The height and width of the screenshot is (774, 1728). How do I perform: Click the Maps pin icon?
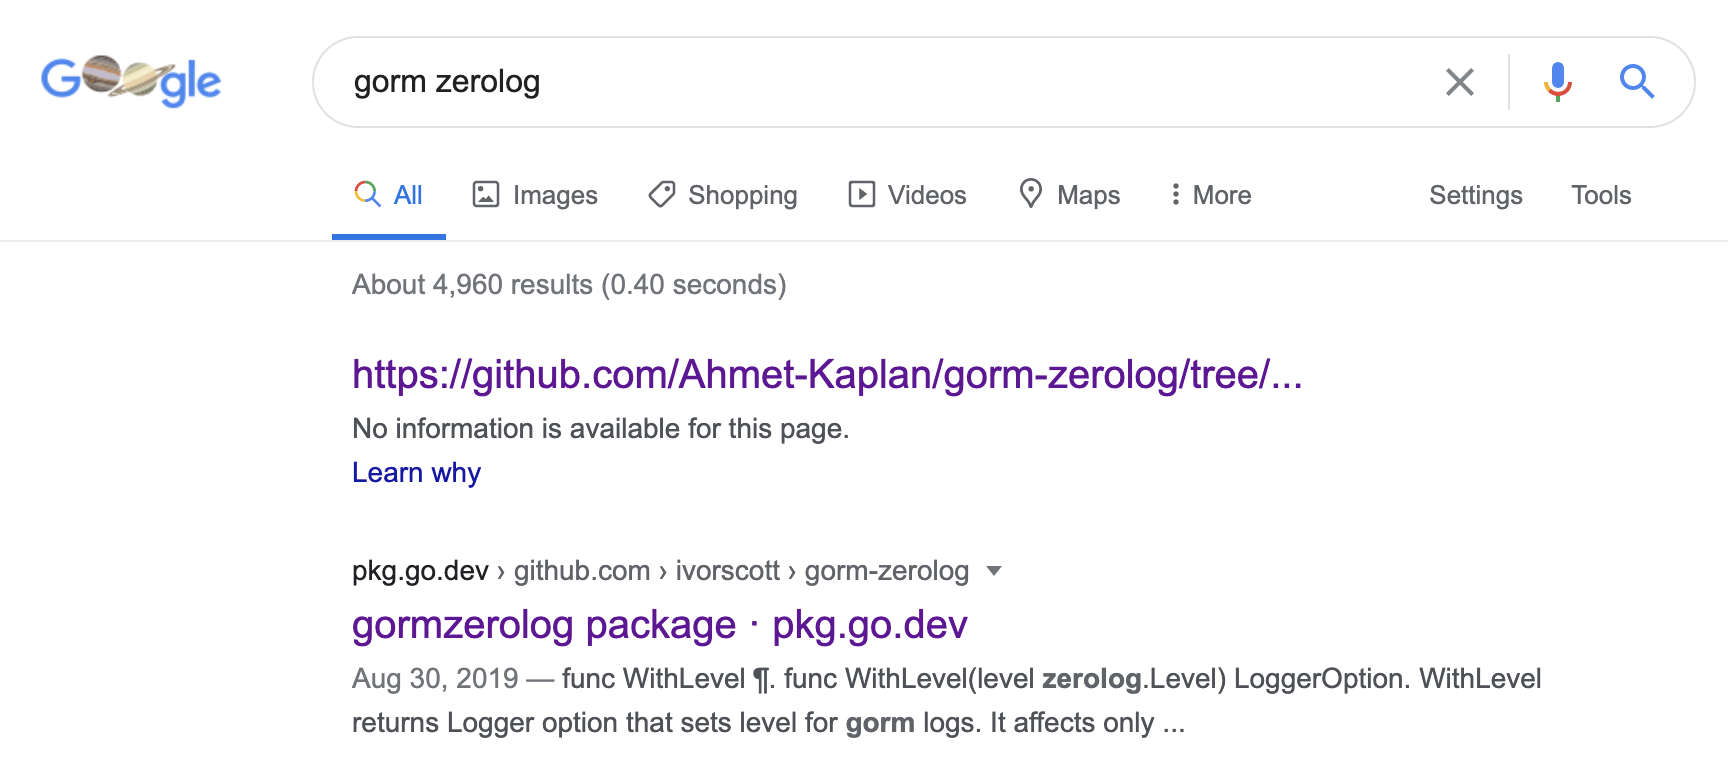coord(1032,194)
